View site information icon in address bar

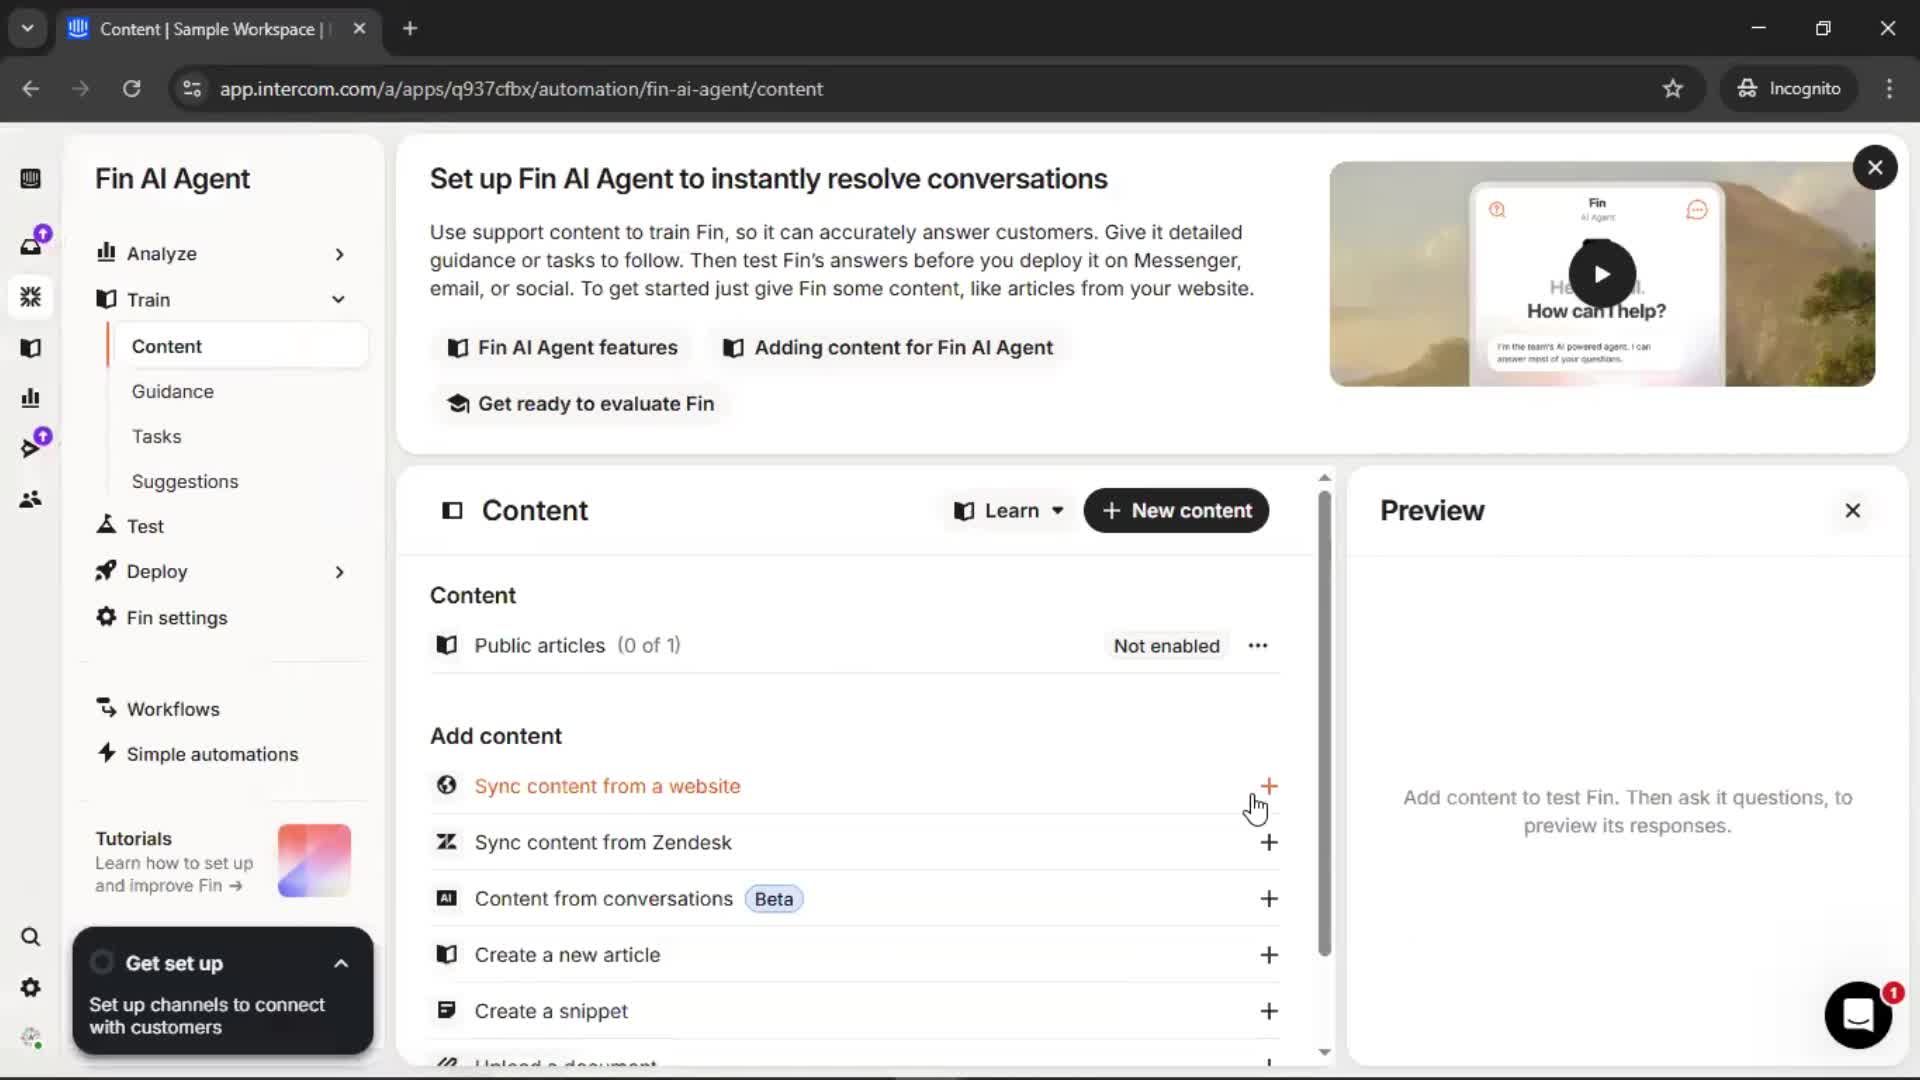(191, 89)
